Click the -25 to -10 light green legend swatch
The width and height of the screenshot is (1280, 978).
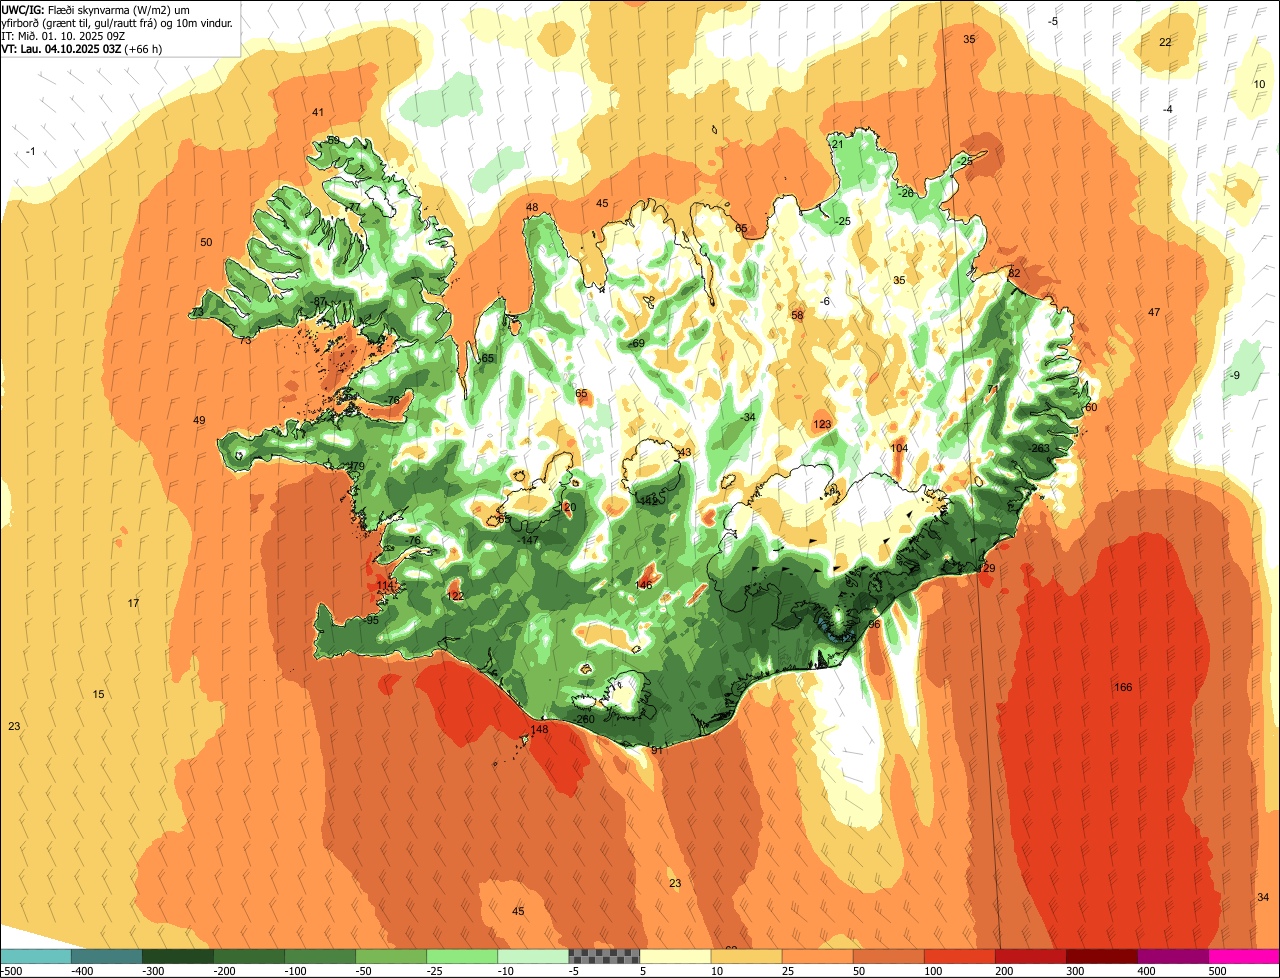461,956
